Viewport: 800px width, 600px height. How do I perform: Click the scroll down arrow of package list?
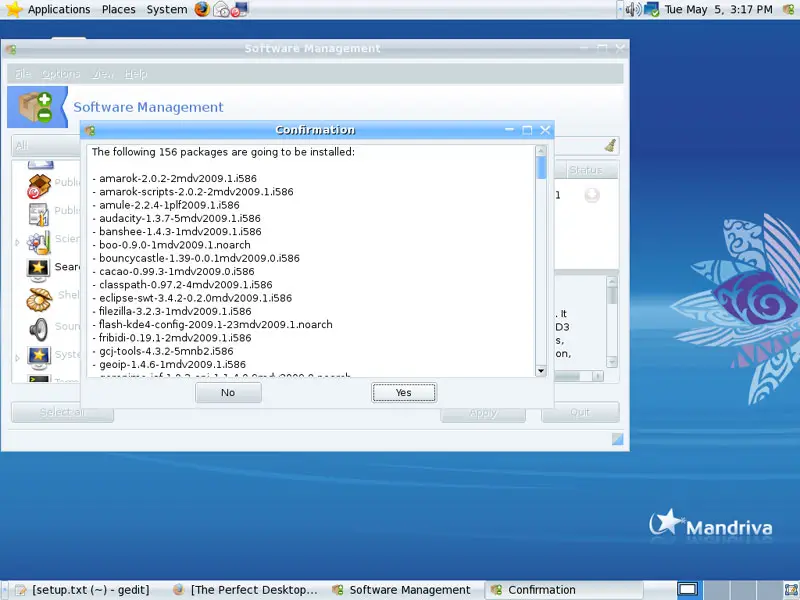[541, 371]
